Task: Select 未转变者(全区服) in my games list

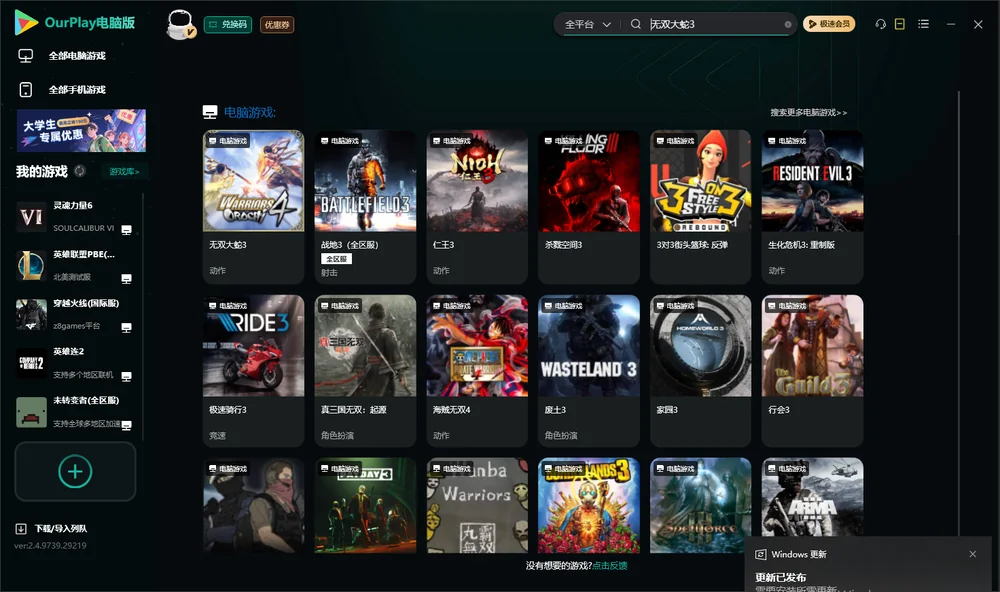Action: [x=75, y=412]
